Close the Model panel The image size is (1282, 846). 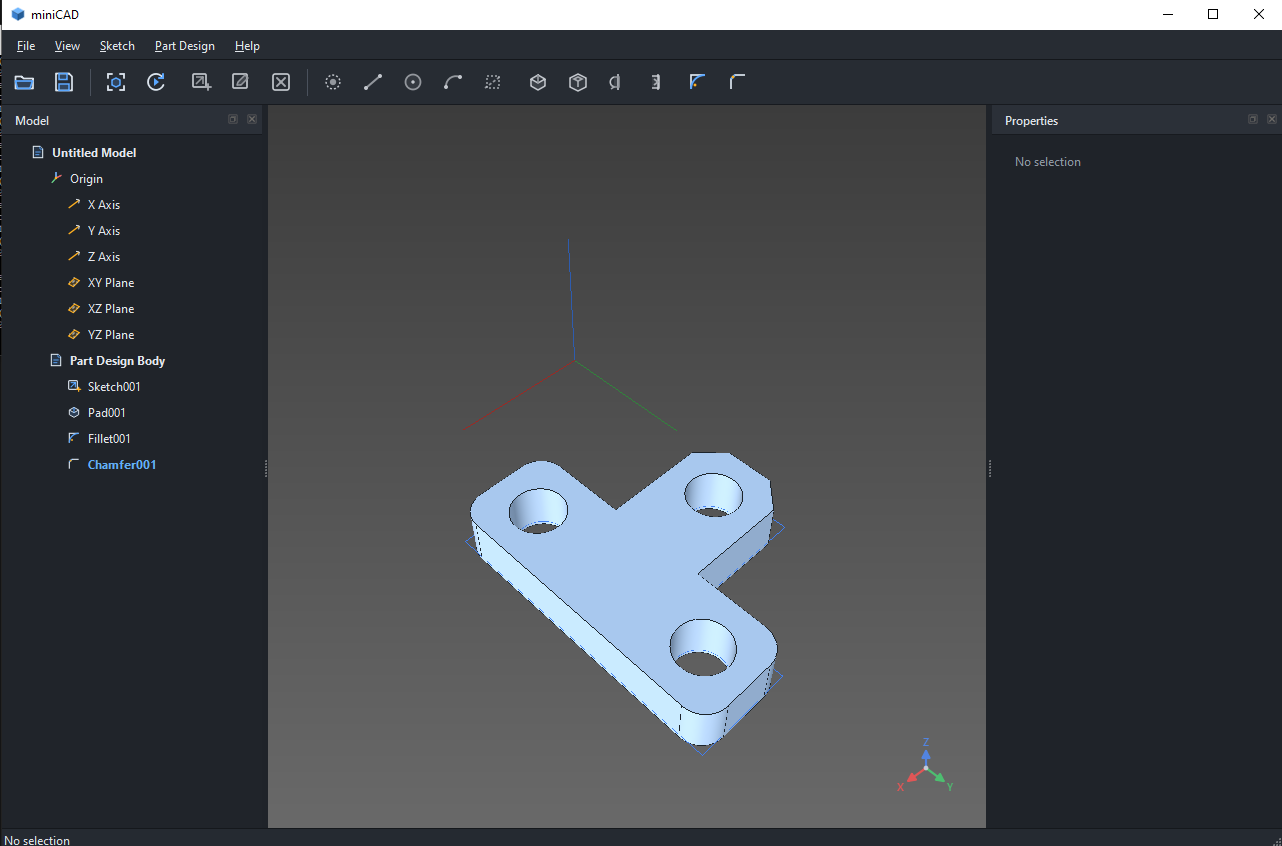click(x=252, y=119)
